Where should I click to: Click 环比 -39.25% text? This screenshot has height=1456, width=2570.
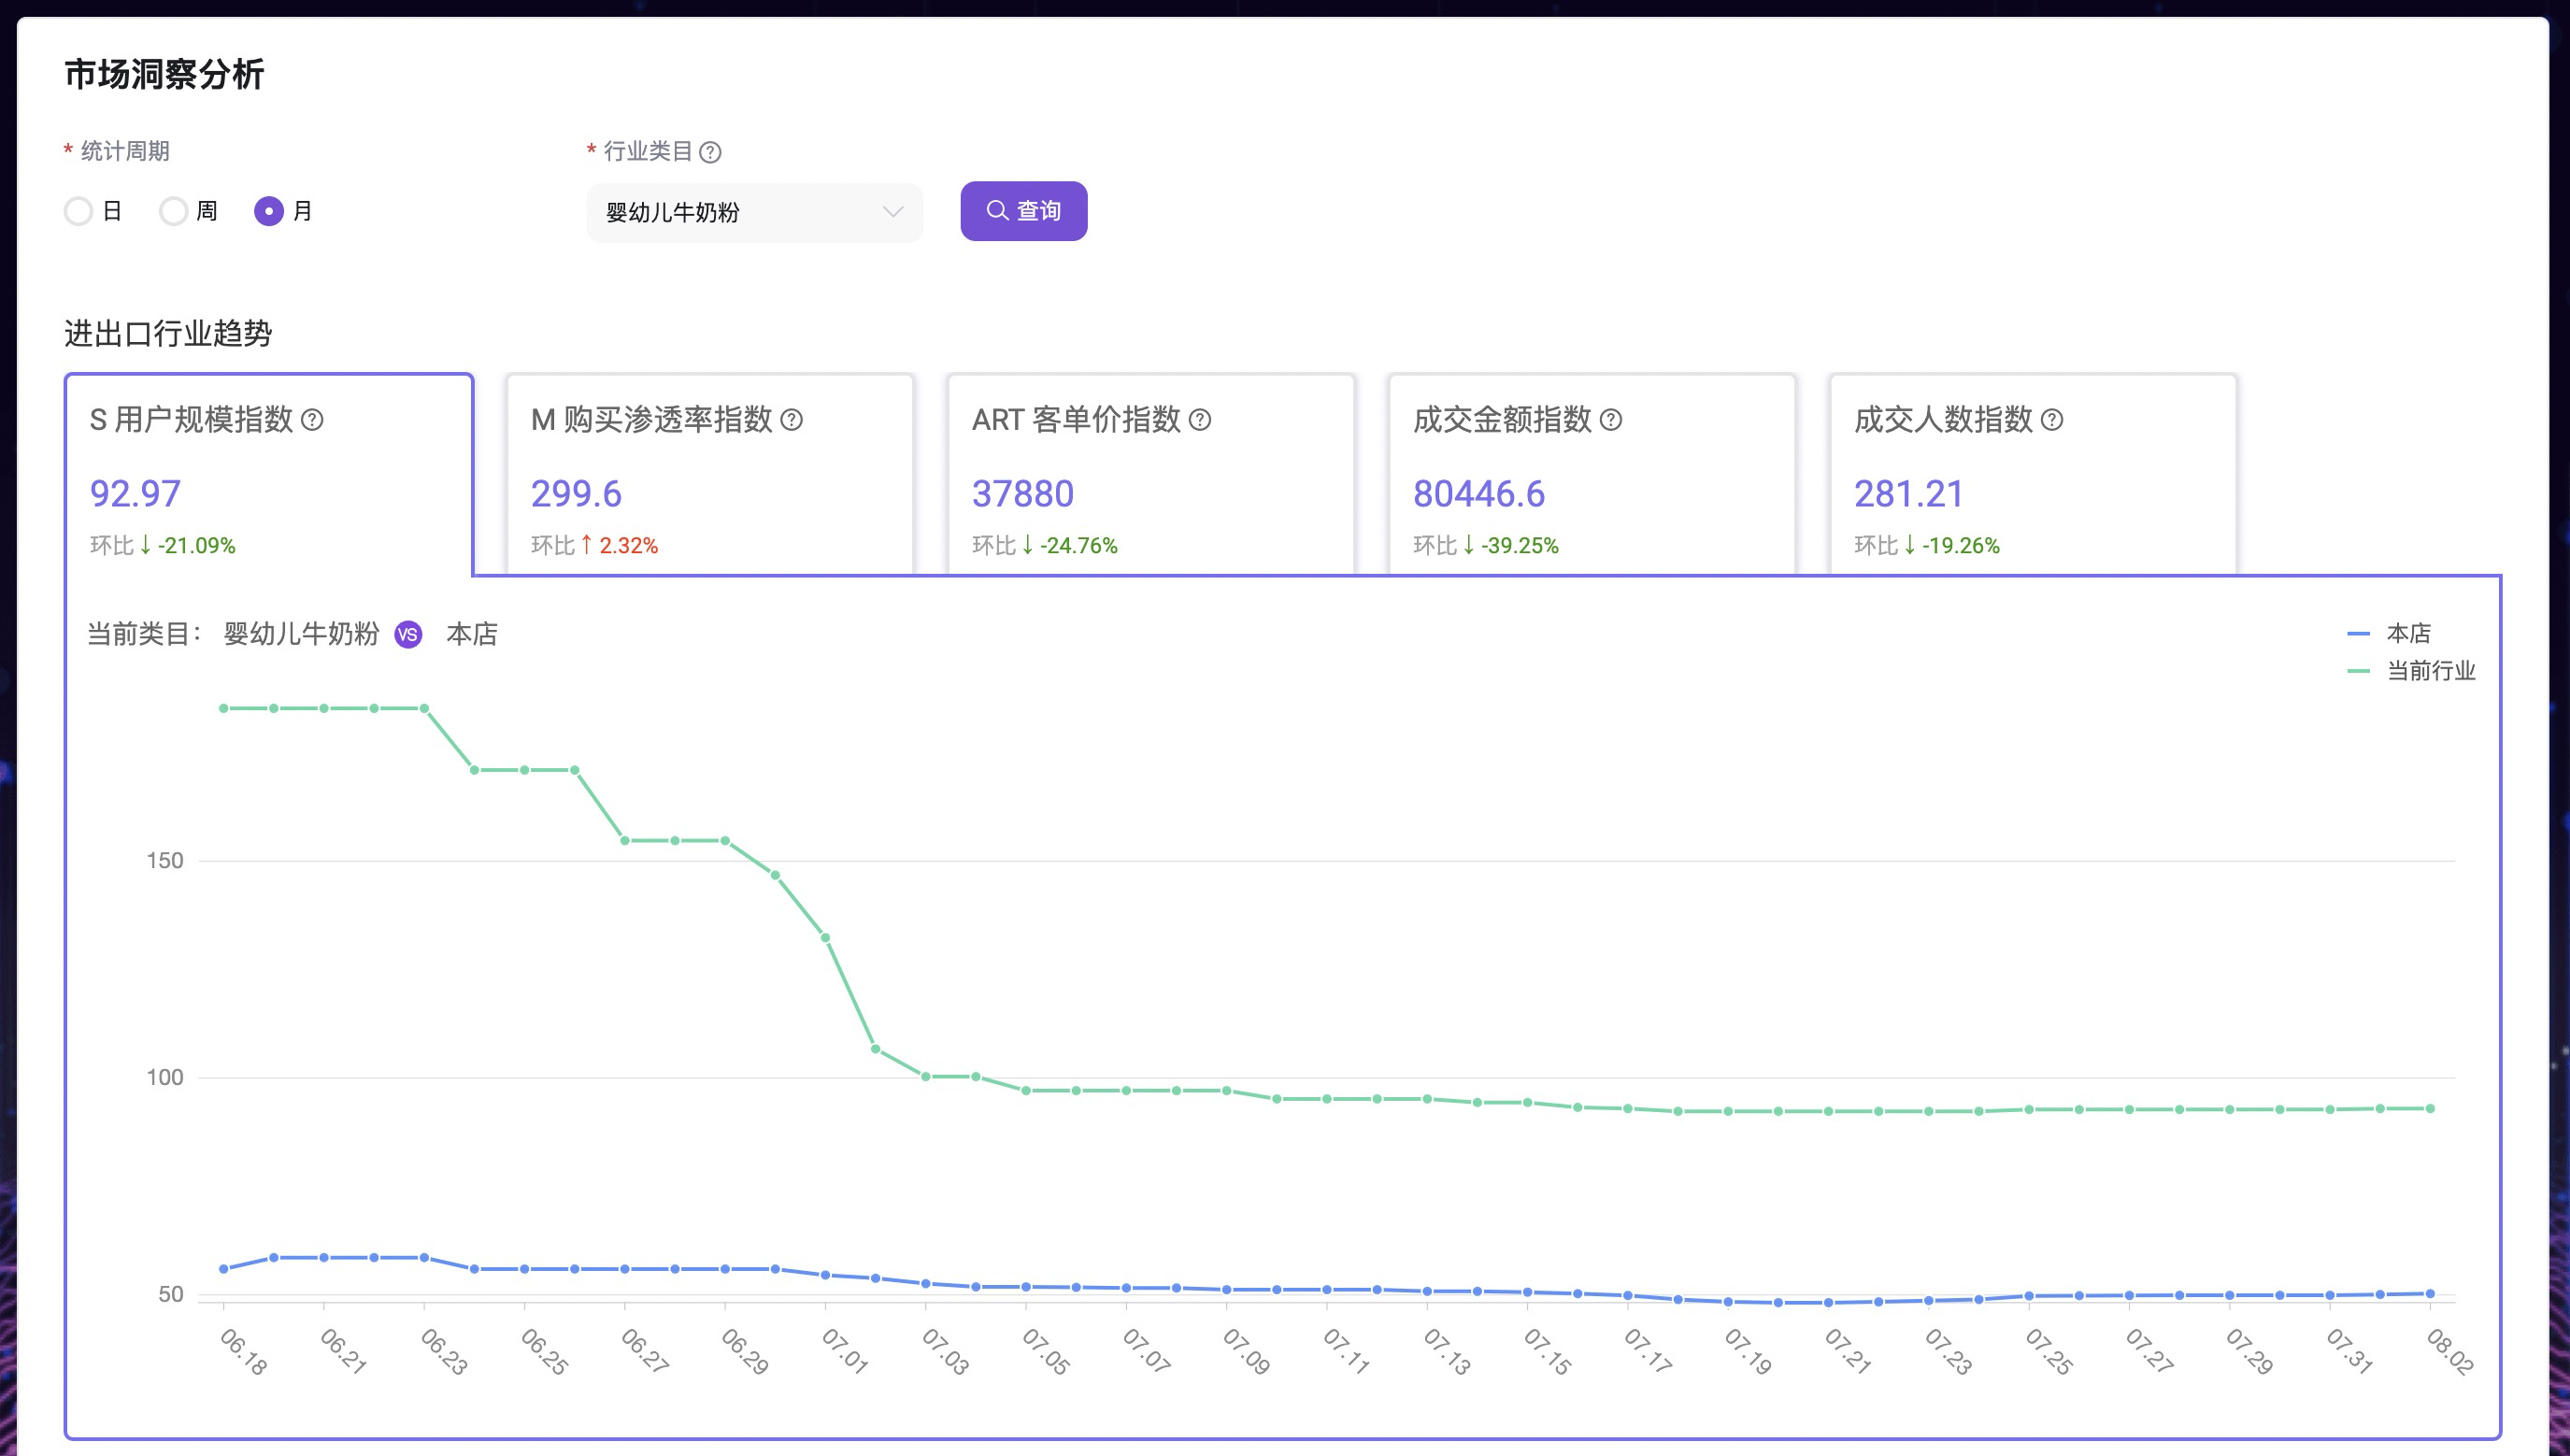click(x=1486, y=546)
